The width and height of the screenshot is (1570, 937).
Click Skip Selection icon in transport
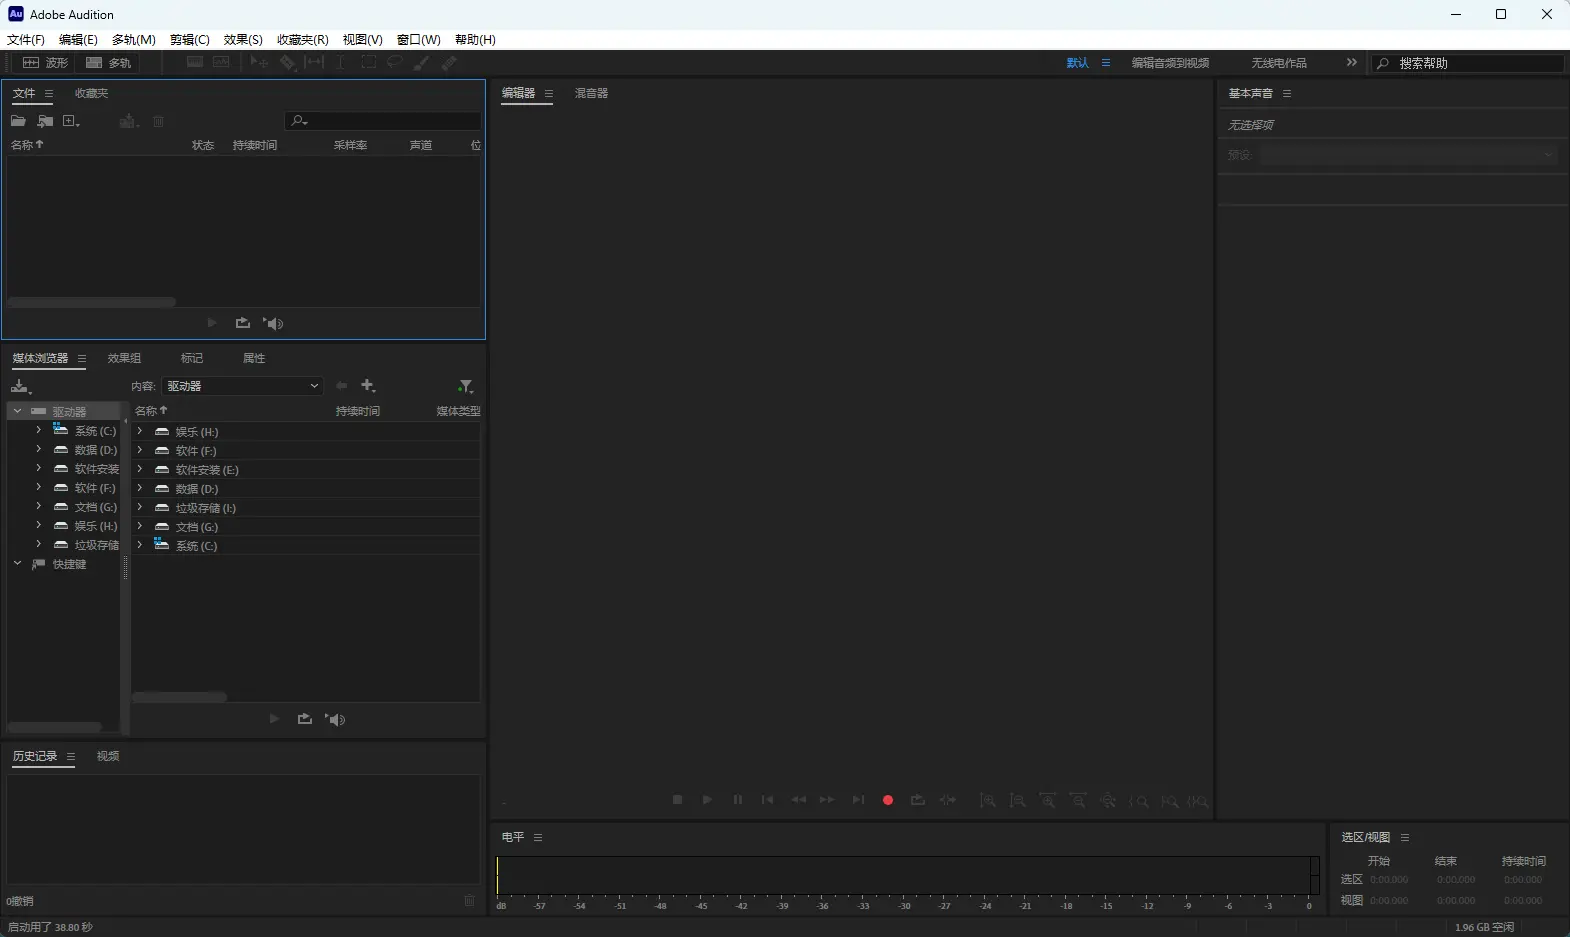click(x=948, y=800)
